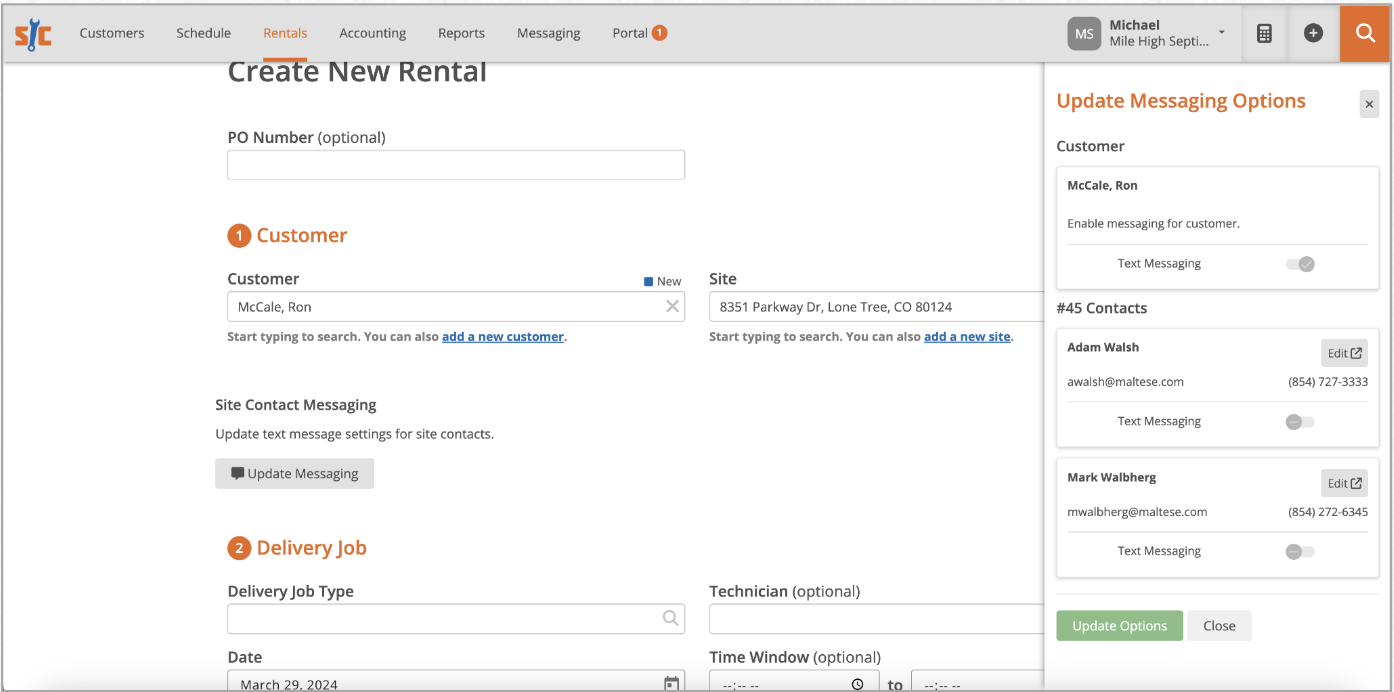
Task: Edit Adam Walsh contact
Action: (1344, 353)
